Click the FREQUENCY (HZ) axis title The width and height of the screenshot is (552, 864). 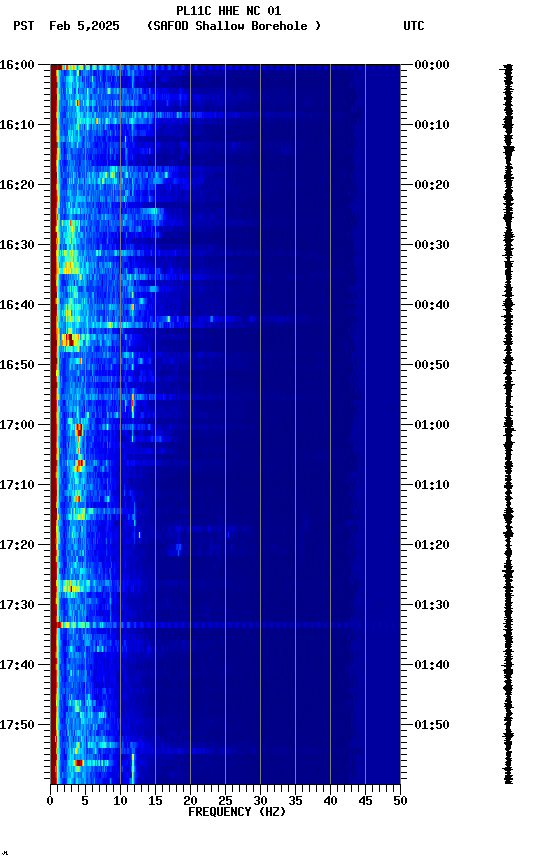pos(237,813)
